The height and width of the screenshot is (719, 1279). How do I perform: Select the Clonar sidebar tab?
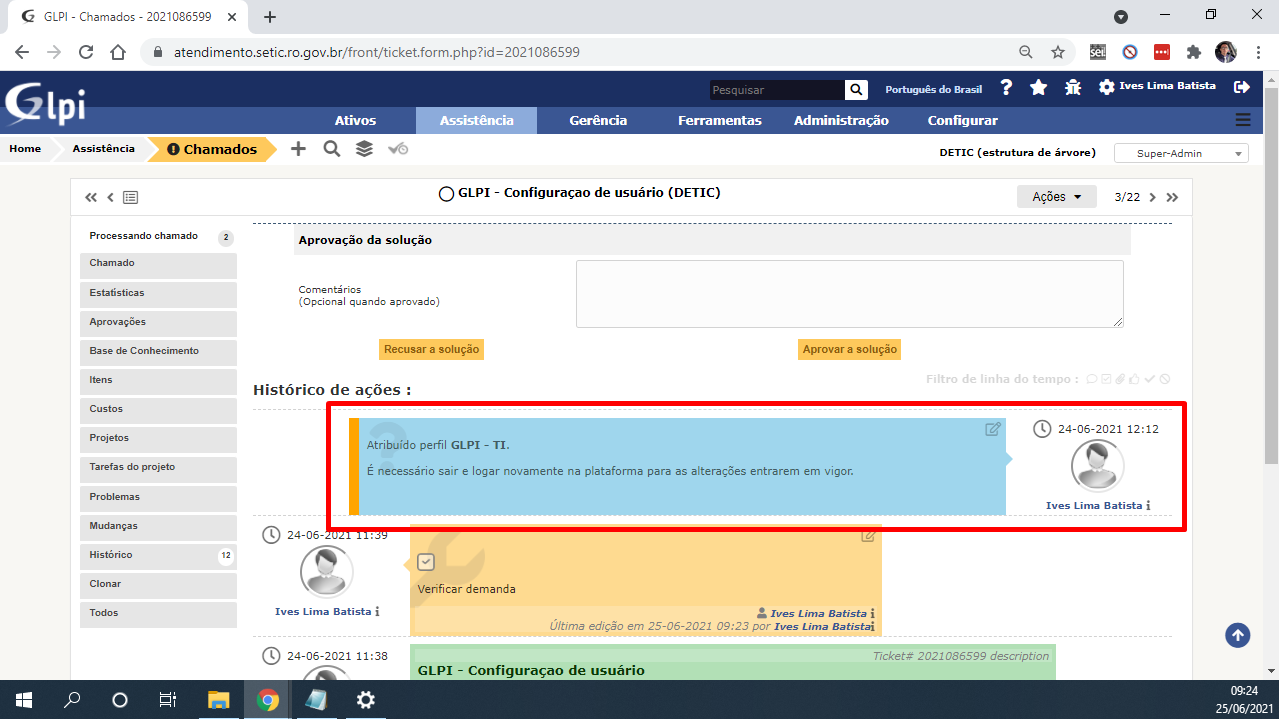(158, 585)
